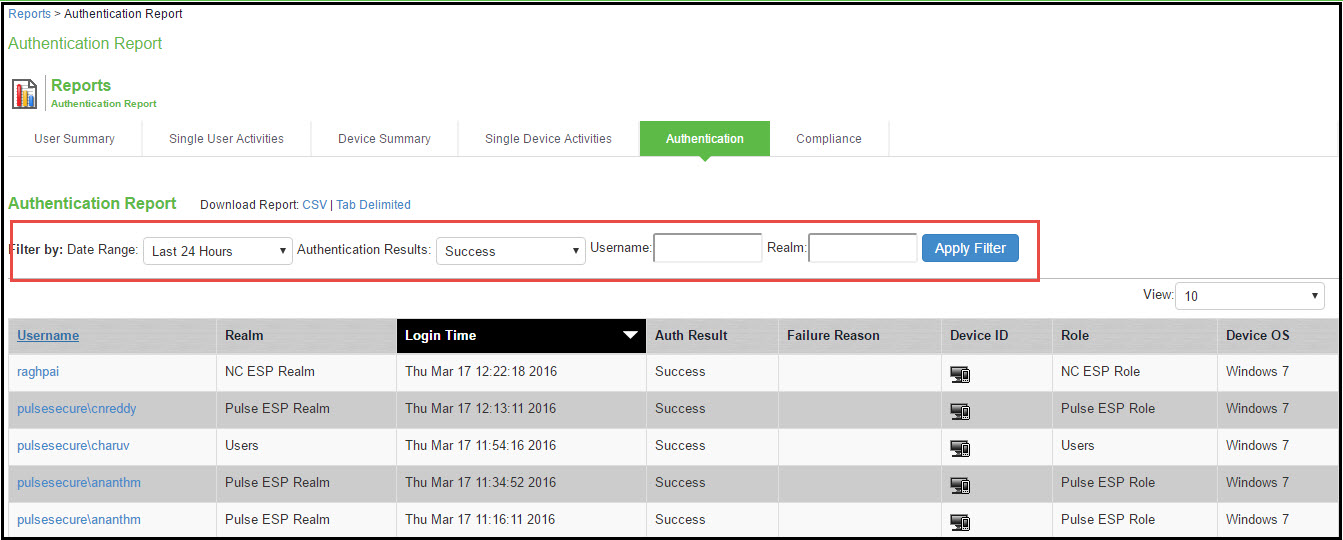1343x540 pixels.
Task: Open the Date Range dropdown
Action: [218, 251]
